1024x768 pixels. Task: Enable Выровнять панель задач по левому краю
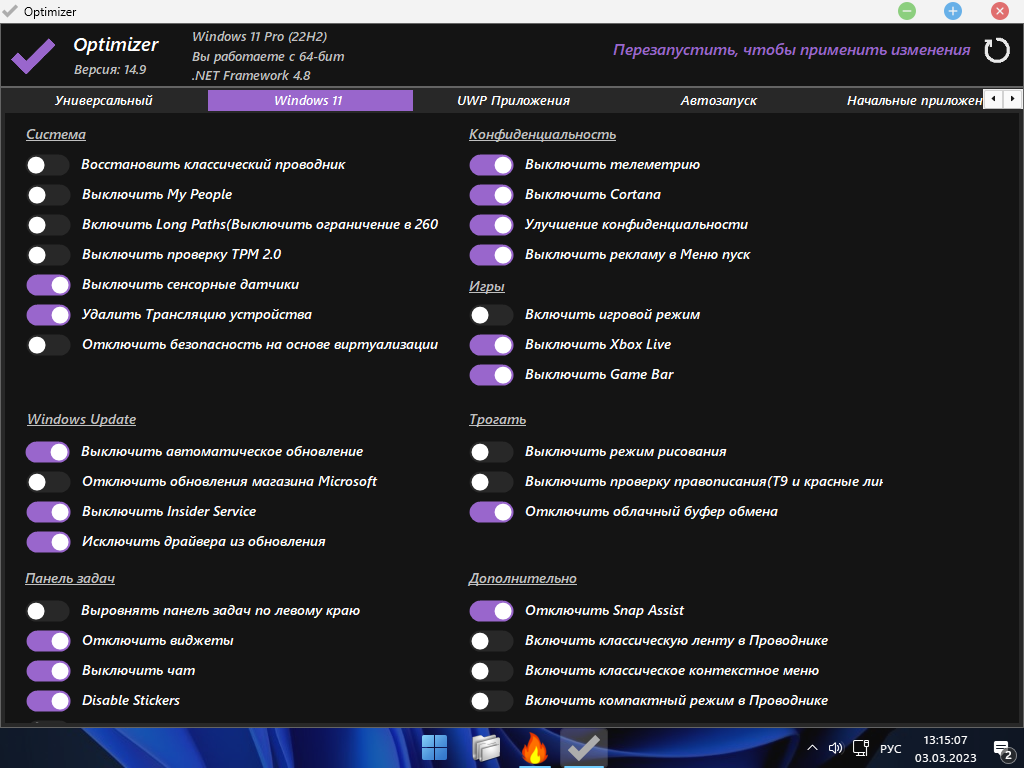point(48,611)
